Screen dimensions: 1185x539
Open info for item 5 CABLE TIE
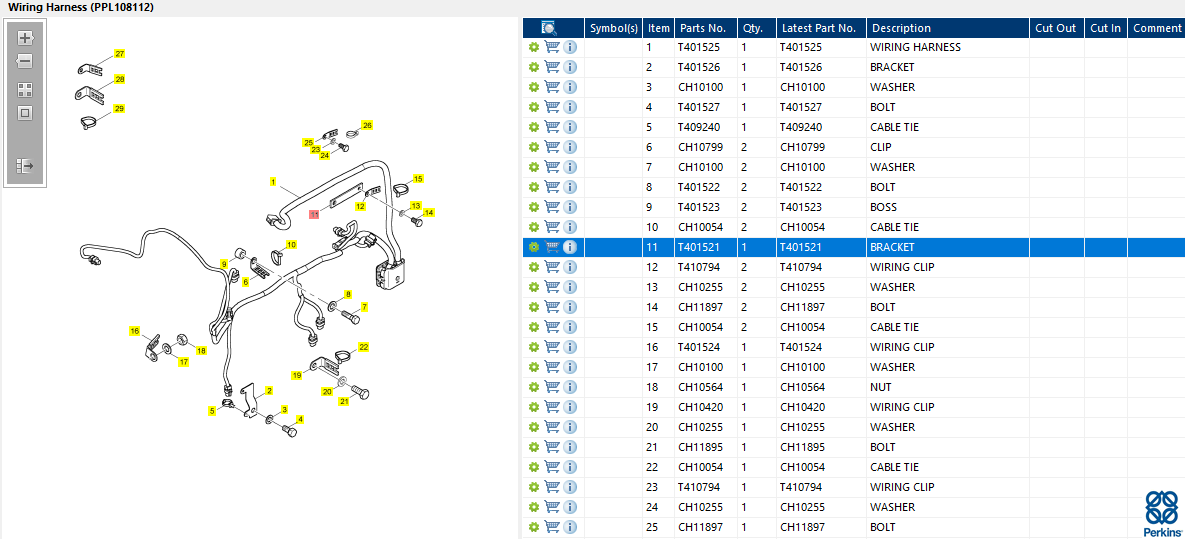click(x=570, y=127)
